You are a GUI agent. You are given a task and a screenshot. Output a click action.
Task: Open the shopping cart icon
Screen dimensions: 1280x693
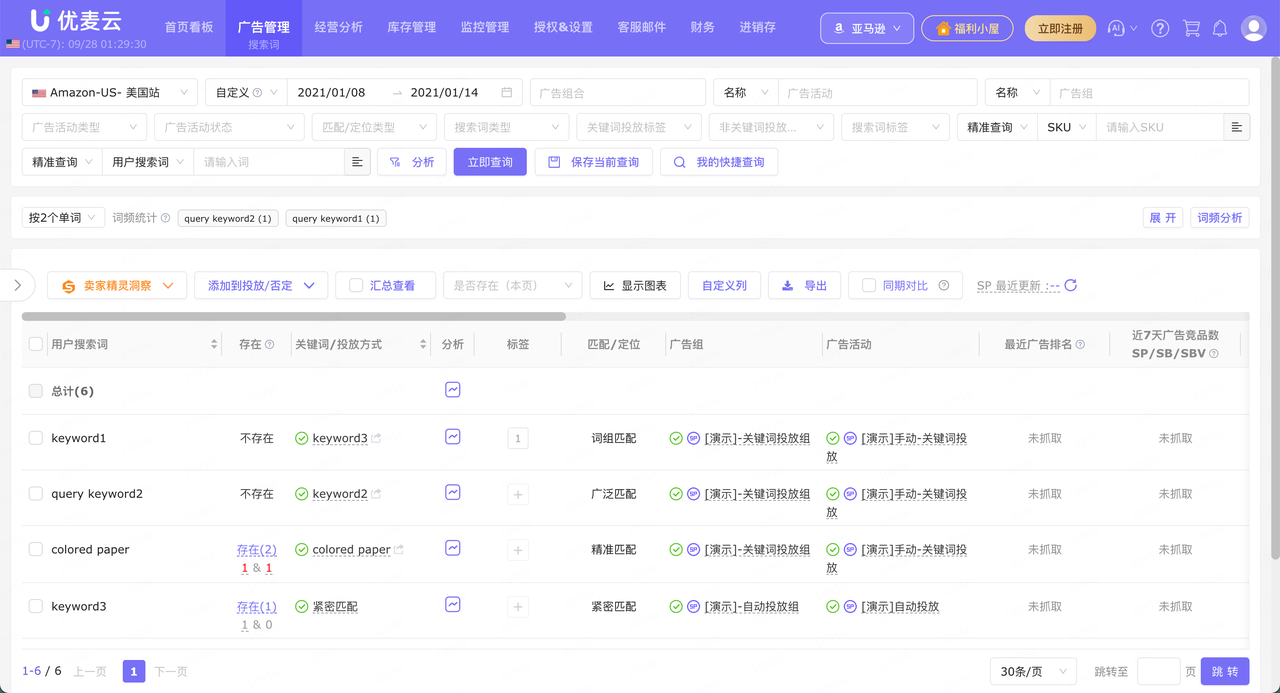(1191, 28)
